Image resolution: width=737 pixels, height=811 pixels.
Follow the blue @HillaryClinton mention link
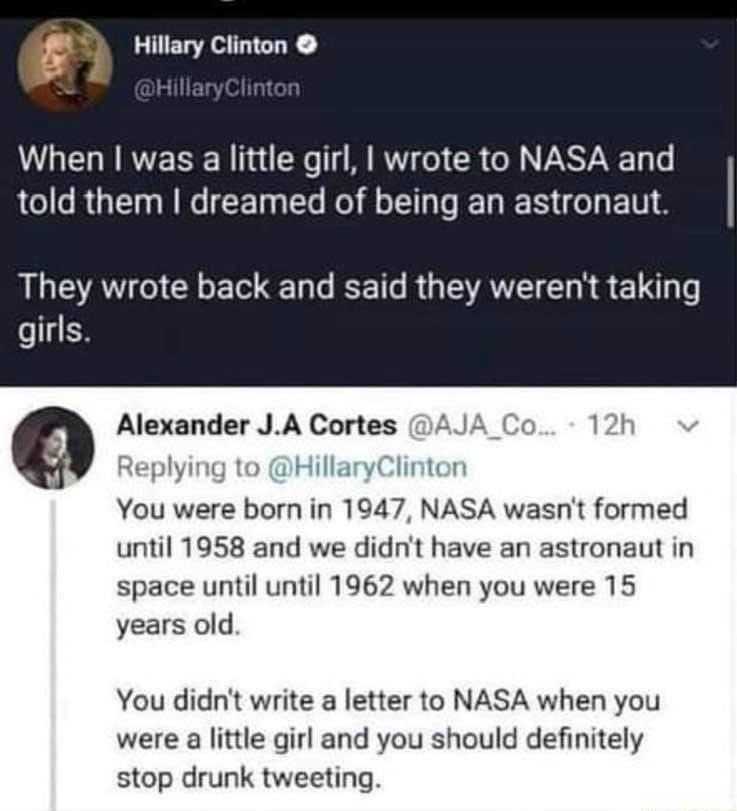(x=367, y=467)
